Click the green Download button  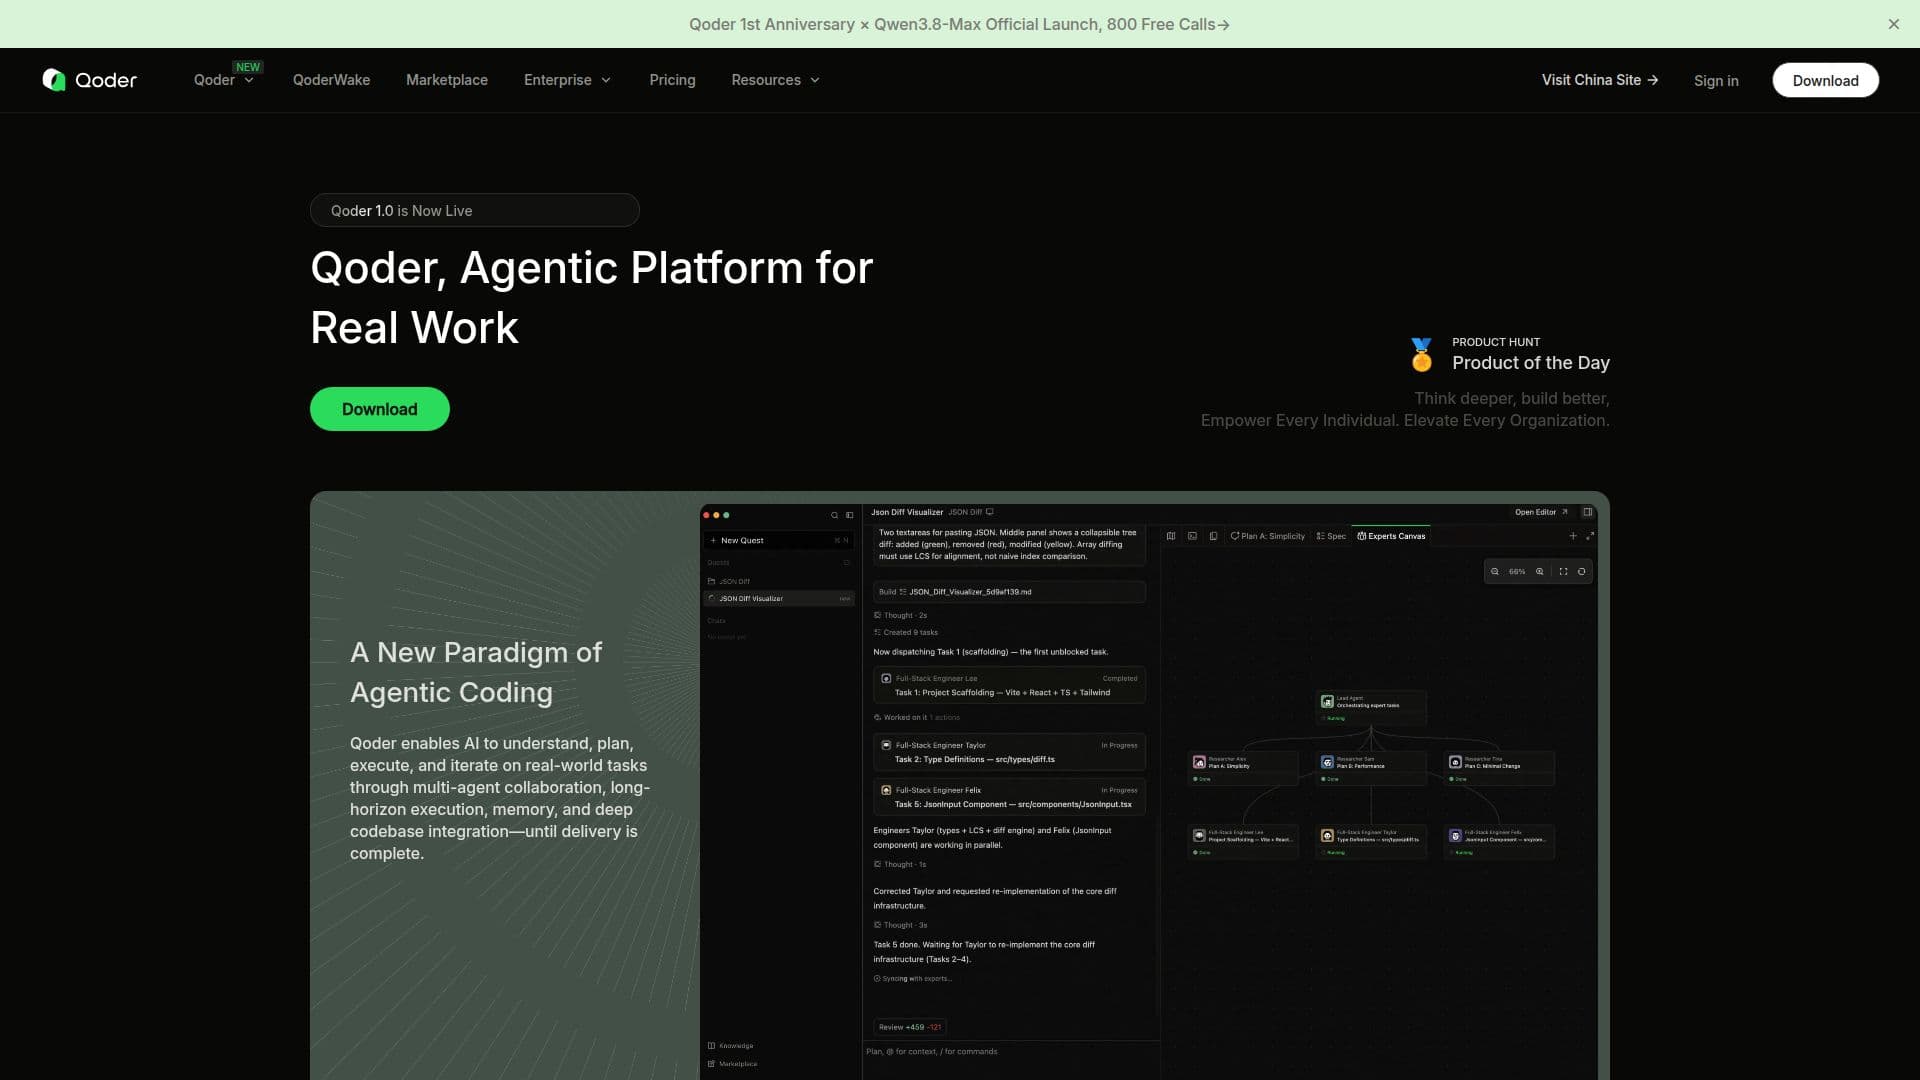click(x=380, y=409)
